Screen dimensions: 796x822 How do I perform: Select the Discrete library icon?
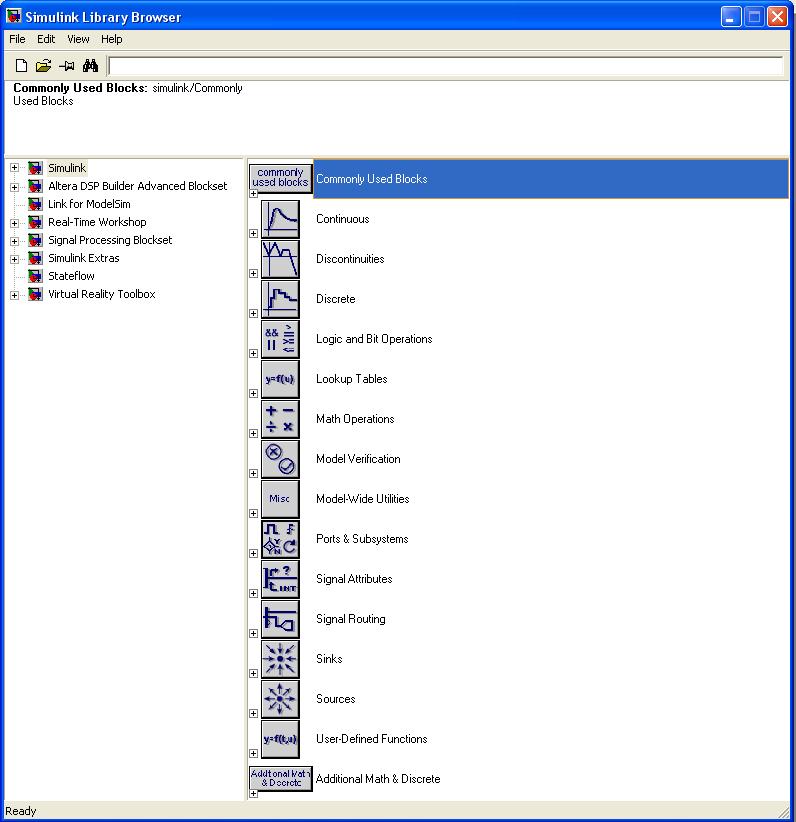point(280,299)
